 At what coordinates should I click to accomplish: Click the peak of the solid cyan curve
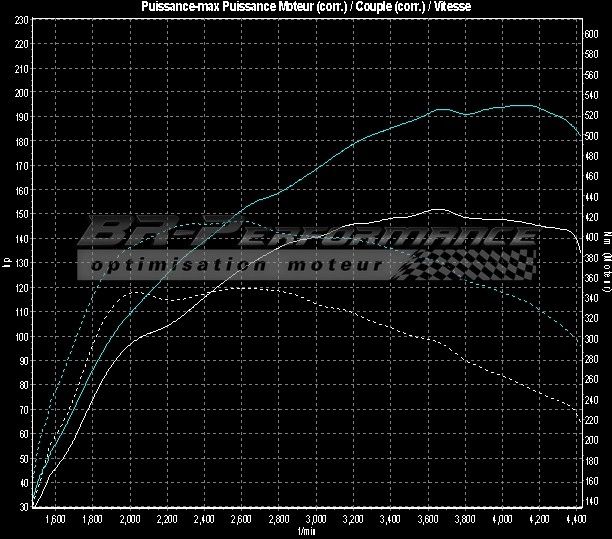click(x=520, y=105)
